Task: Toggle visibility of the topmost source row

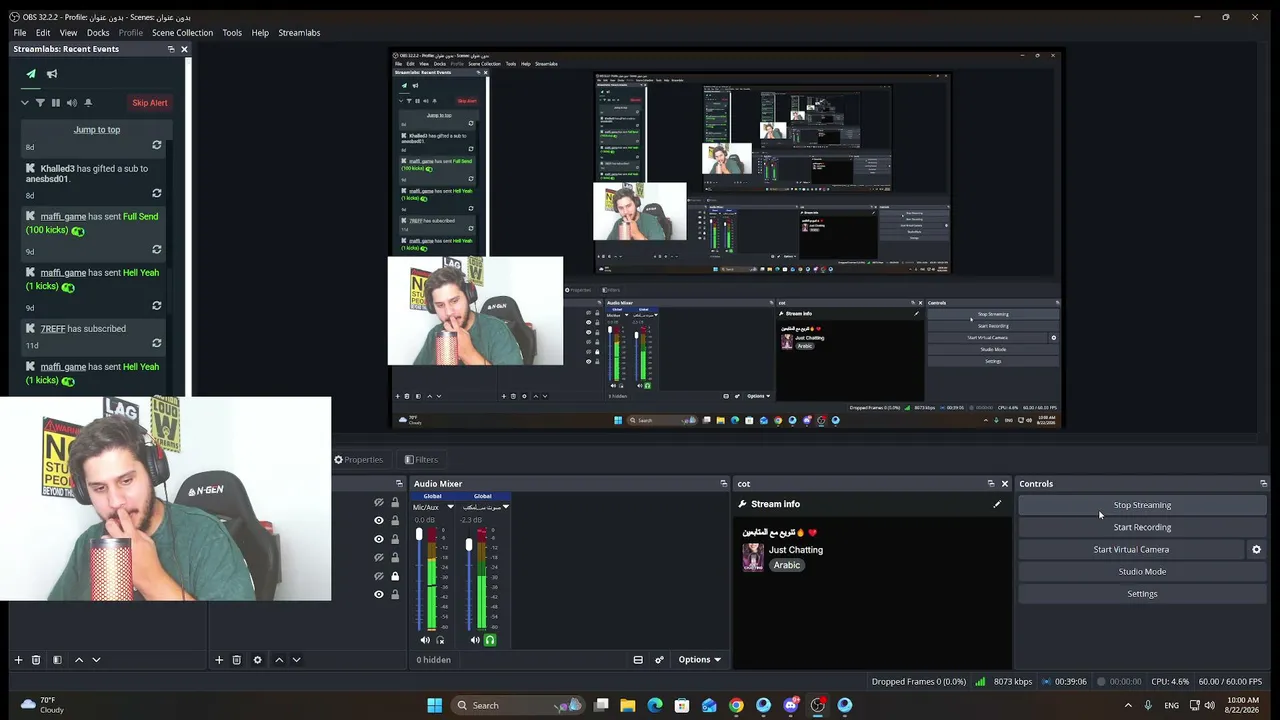Action: [x=379, y=503]
